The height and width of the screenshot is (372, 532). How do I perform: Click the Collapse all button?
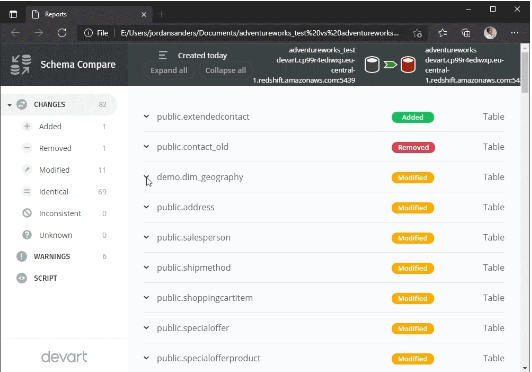point(226,70)
